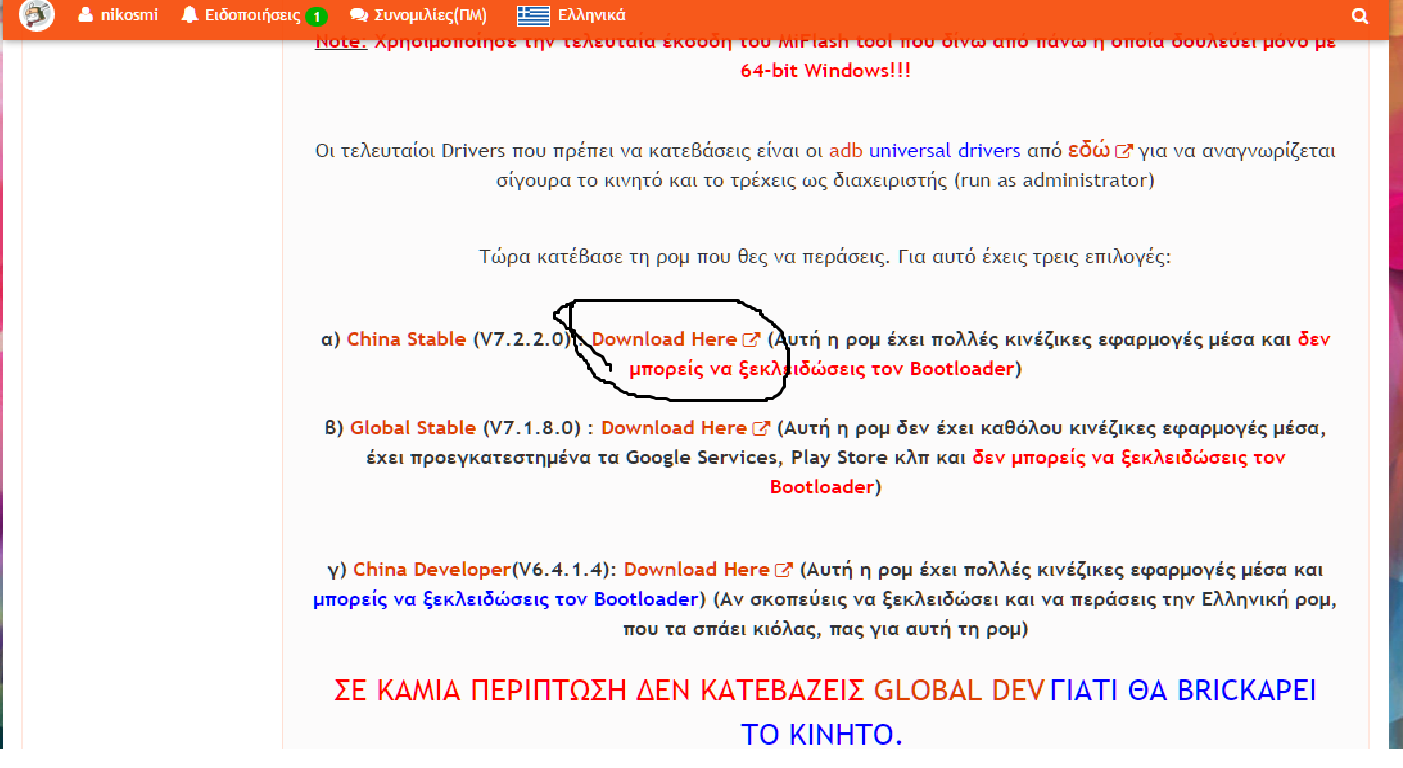Click the 'GLOBAL DEV' warning words

[960, 690]
